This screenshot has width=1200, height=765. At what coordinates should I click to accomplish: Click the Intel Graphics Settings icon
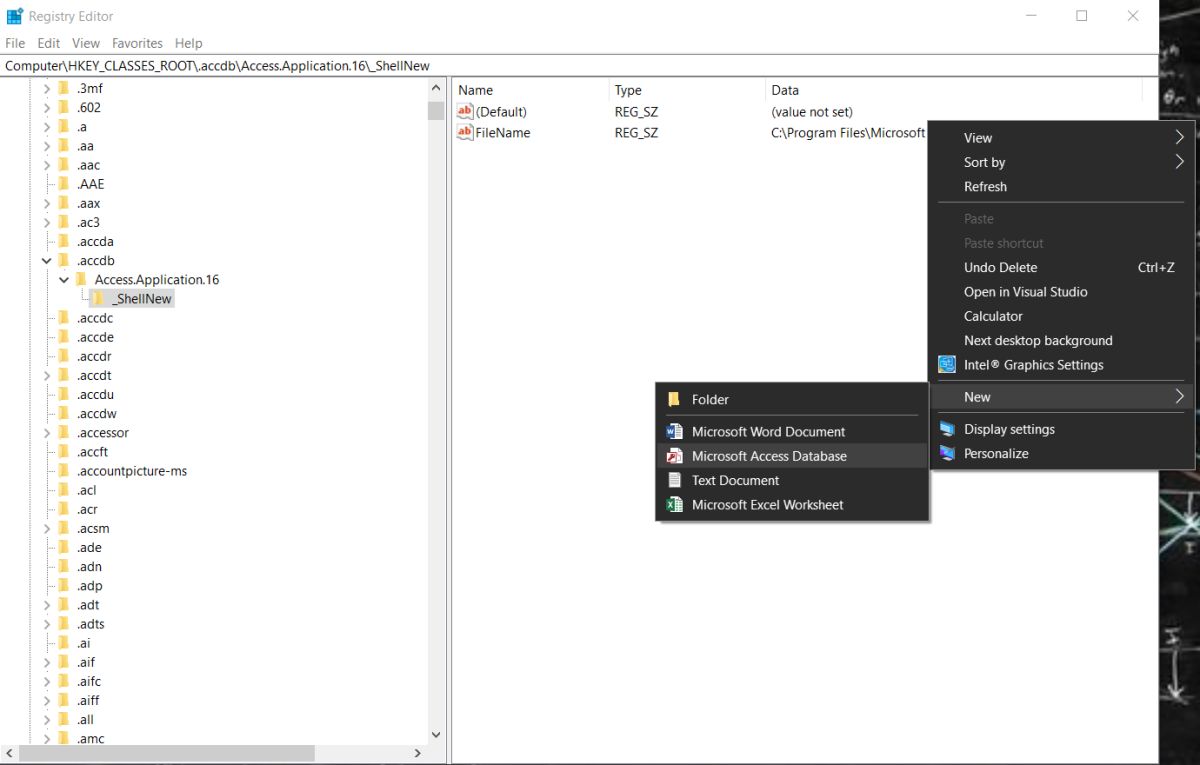(x=947, y=365)
